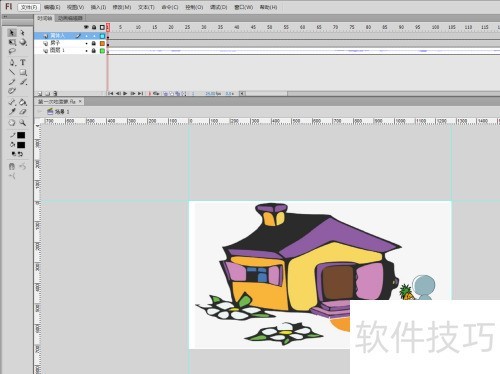Activate the Zoom magnifier tool
The width and height of the screenshot is (500, 374).
coord(23,123)
